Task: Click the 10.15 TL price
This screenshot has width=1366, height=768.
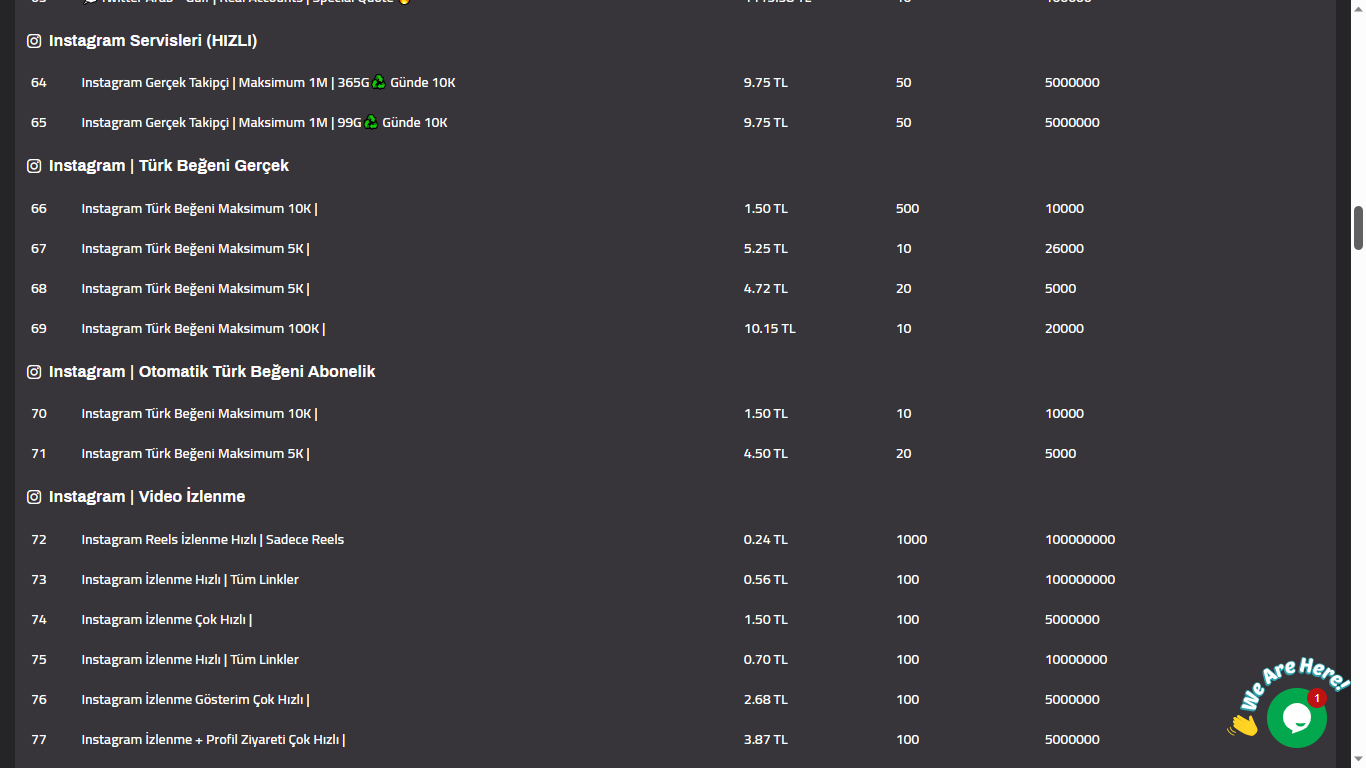Action: (770, 329)
